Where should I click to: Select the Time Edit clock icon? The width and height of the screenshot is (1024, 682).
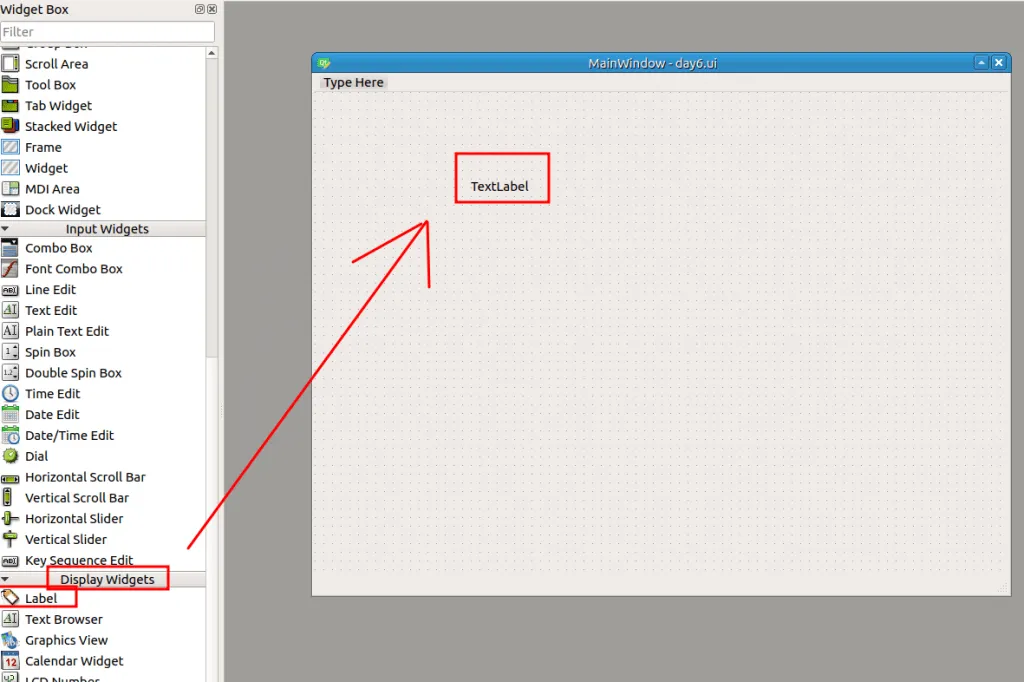coord(10,394)
